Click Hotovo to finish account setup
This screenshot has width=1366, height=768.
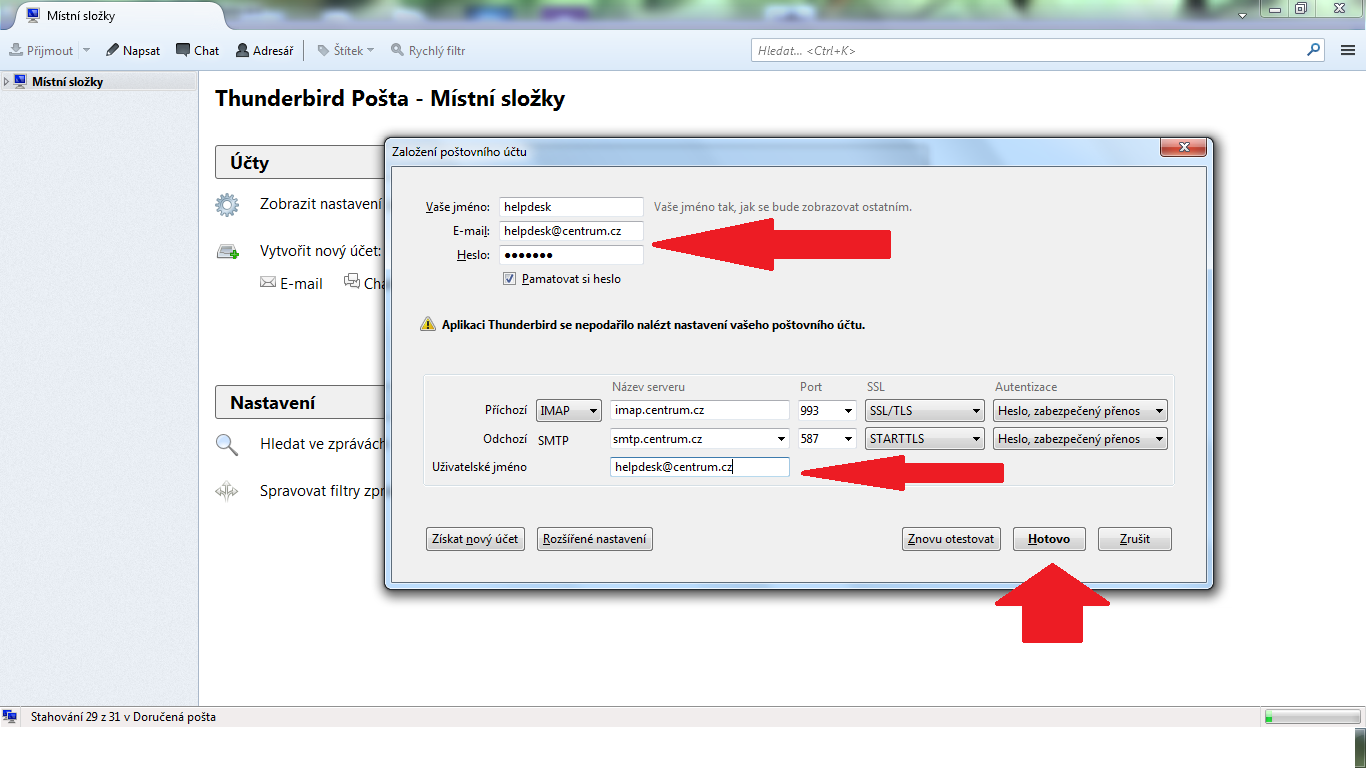(1050, 539)
